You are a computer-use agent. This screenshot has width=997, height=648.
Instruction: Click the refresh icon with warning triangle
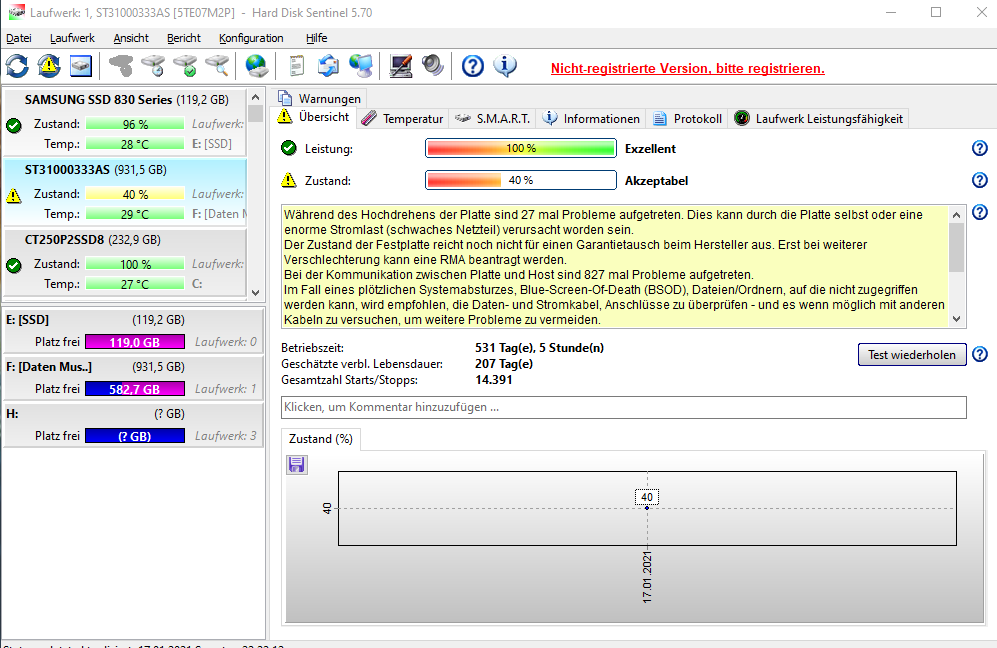pyautogui.click(x=49, y=65)
